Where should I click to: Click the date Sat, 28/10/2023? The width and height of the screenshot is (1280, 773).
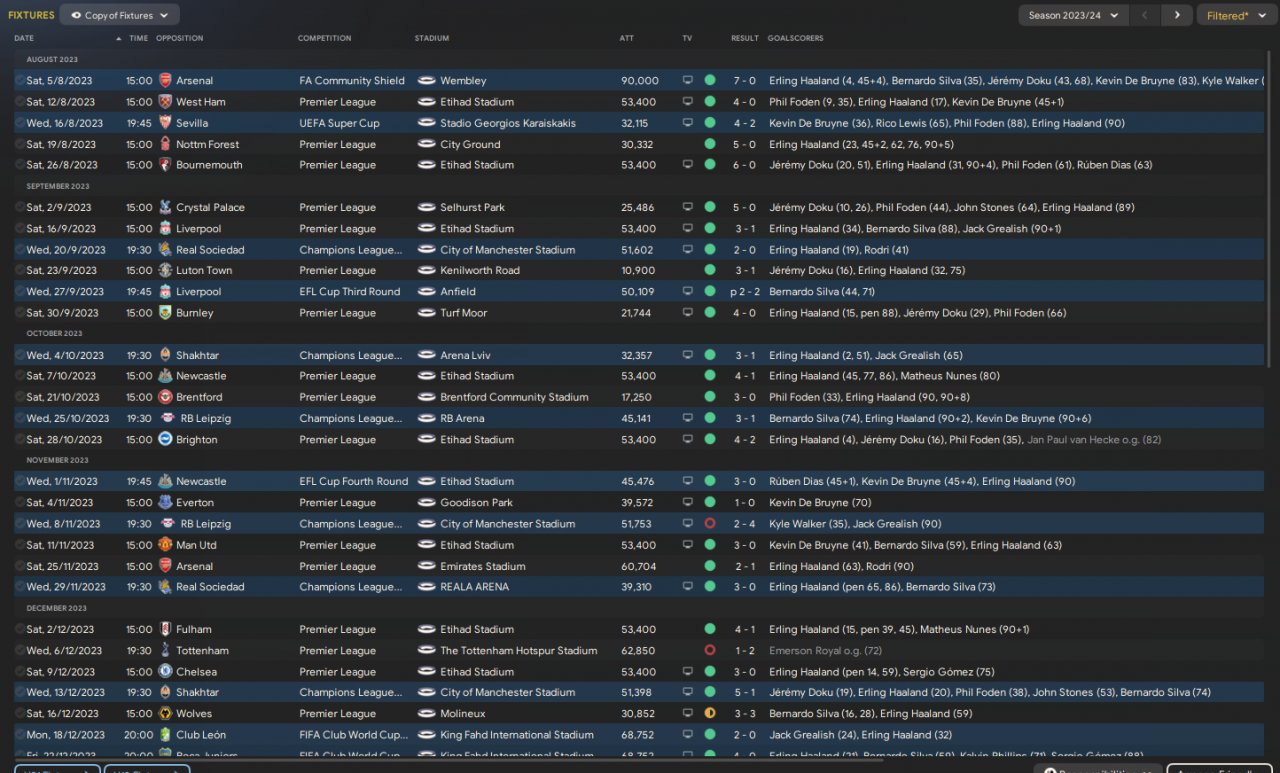point(64,440)
